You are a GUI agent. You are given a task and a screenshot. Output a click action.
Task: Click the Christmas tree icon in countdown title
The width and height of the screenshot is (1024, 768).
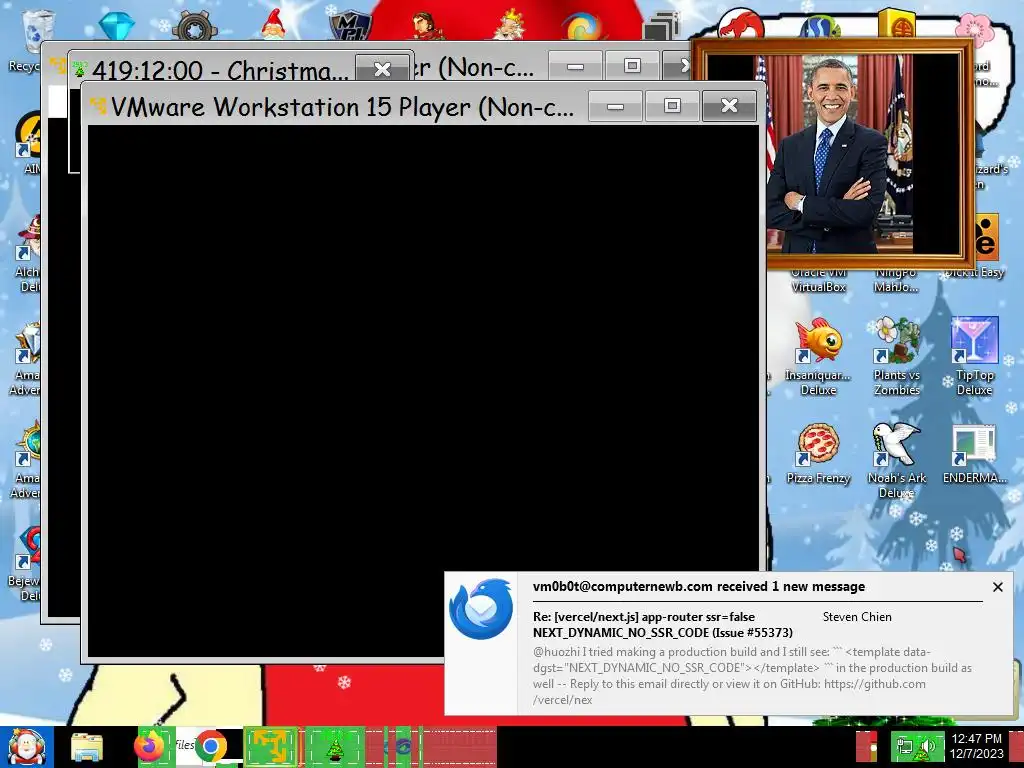point(80,68)
